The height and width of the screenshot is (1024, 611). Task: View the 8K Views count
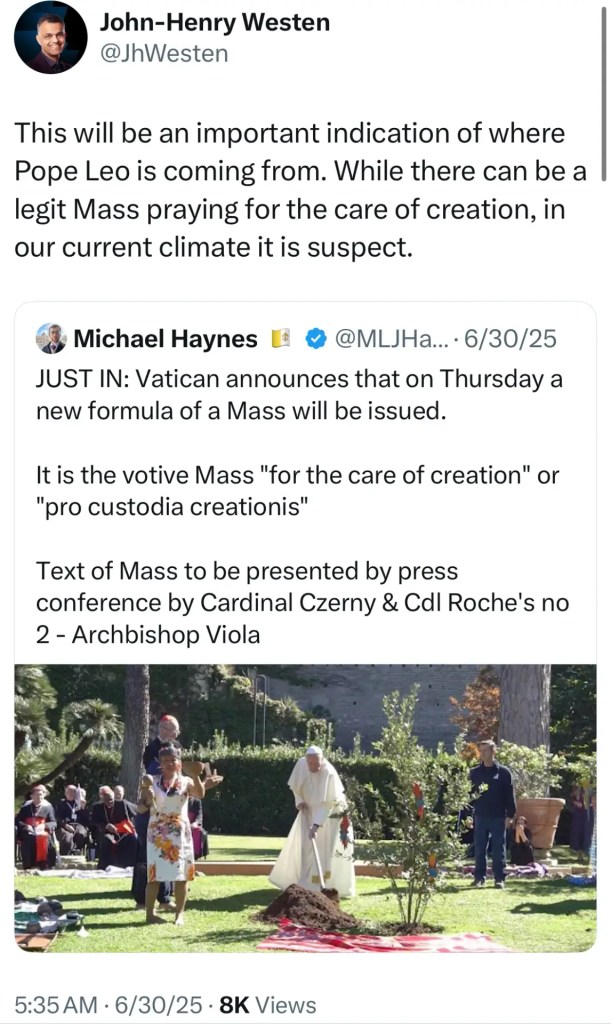coord(268,1005)
